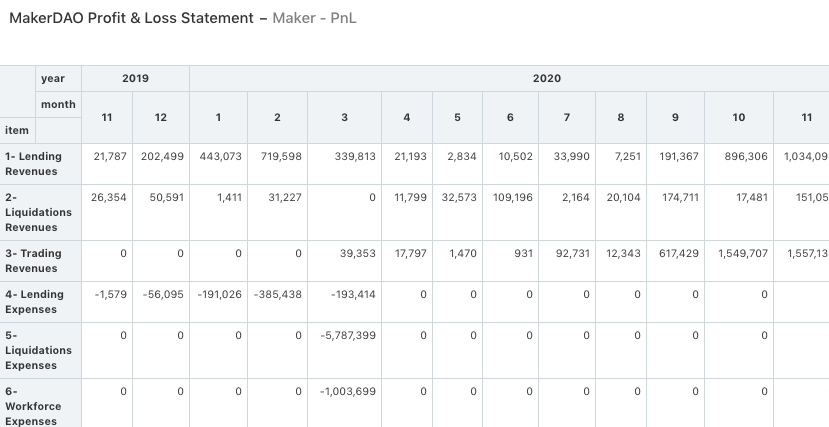Select month 10 column header
829x427 pixels.
(739, 117)
